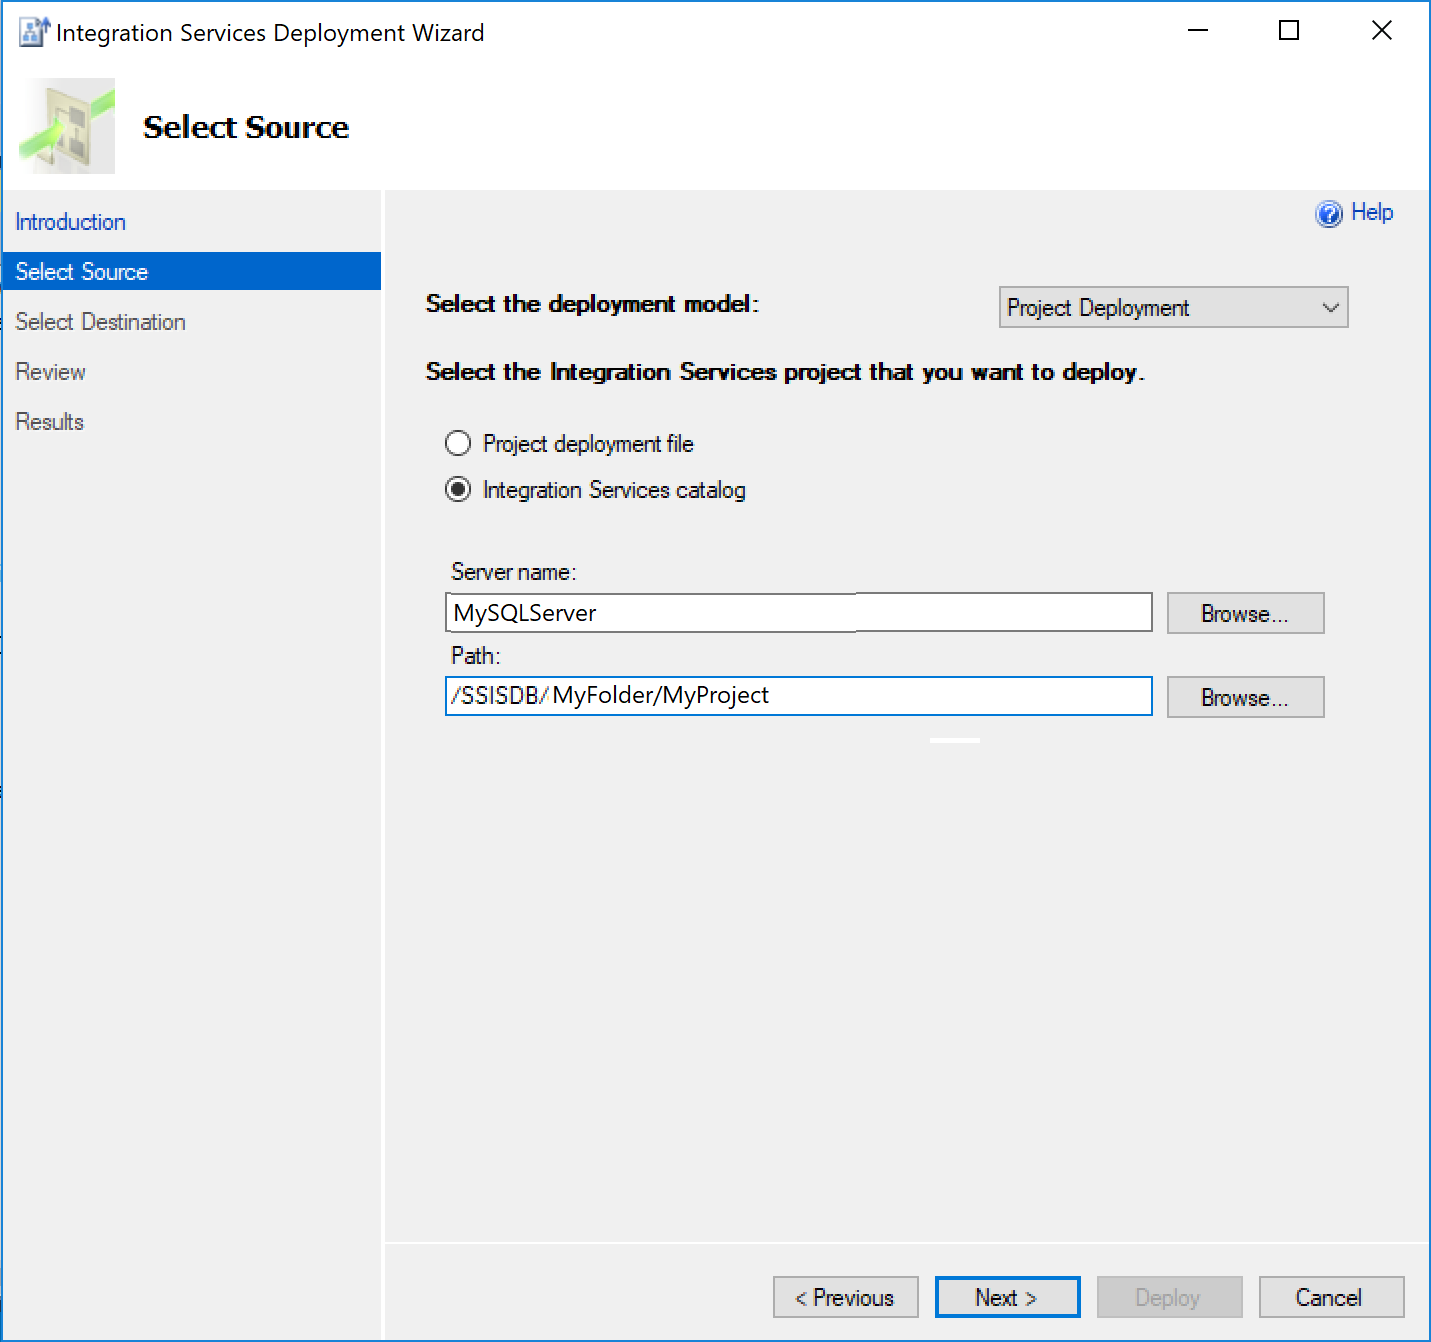Click the Next button
Screen dimensions: 1431x1342
1007,1297
